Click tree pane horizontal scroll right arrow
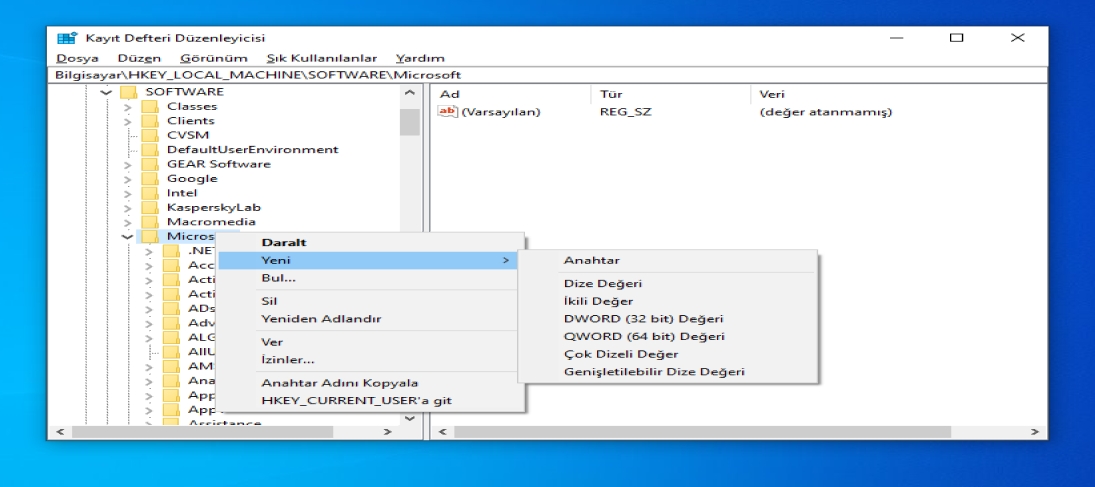This screenshot has width=1095, height=487. point(388,433)
